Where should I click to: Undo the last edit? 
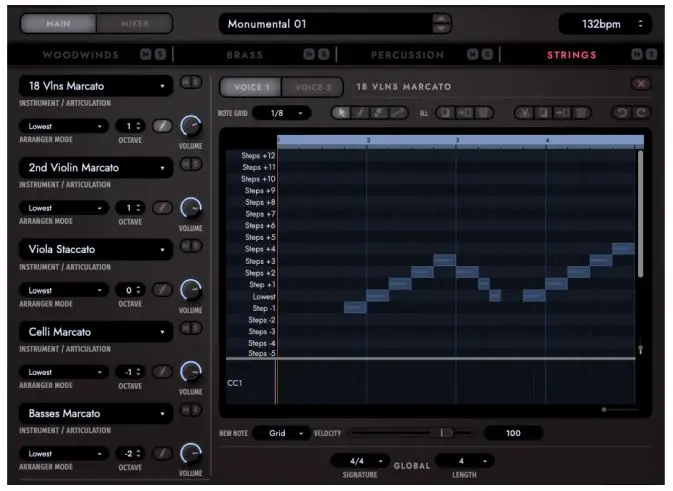[x=622, y=113]
